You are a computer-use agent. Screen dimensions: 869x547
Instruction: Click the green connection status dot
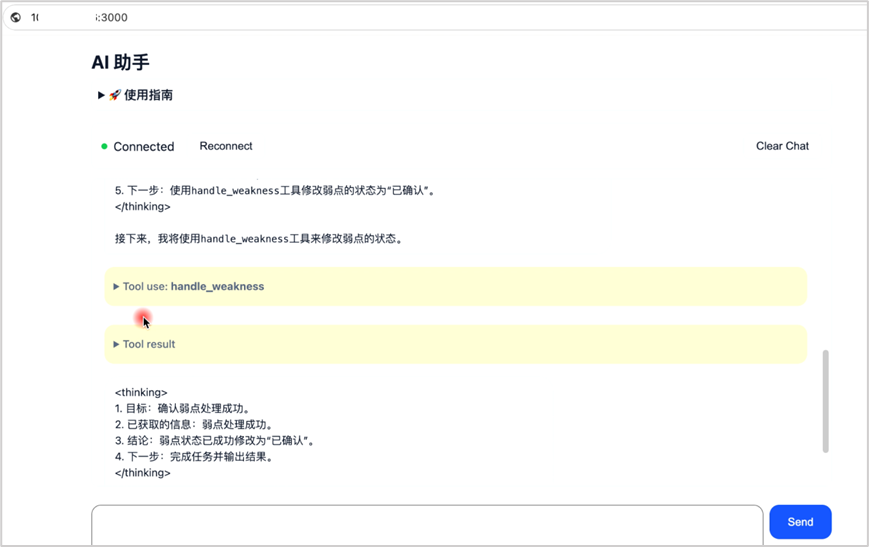(x=104, y=146)
